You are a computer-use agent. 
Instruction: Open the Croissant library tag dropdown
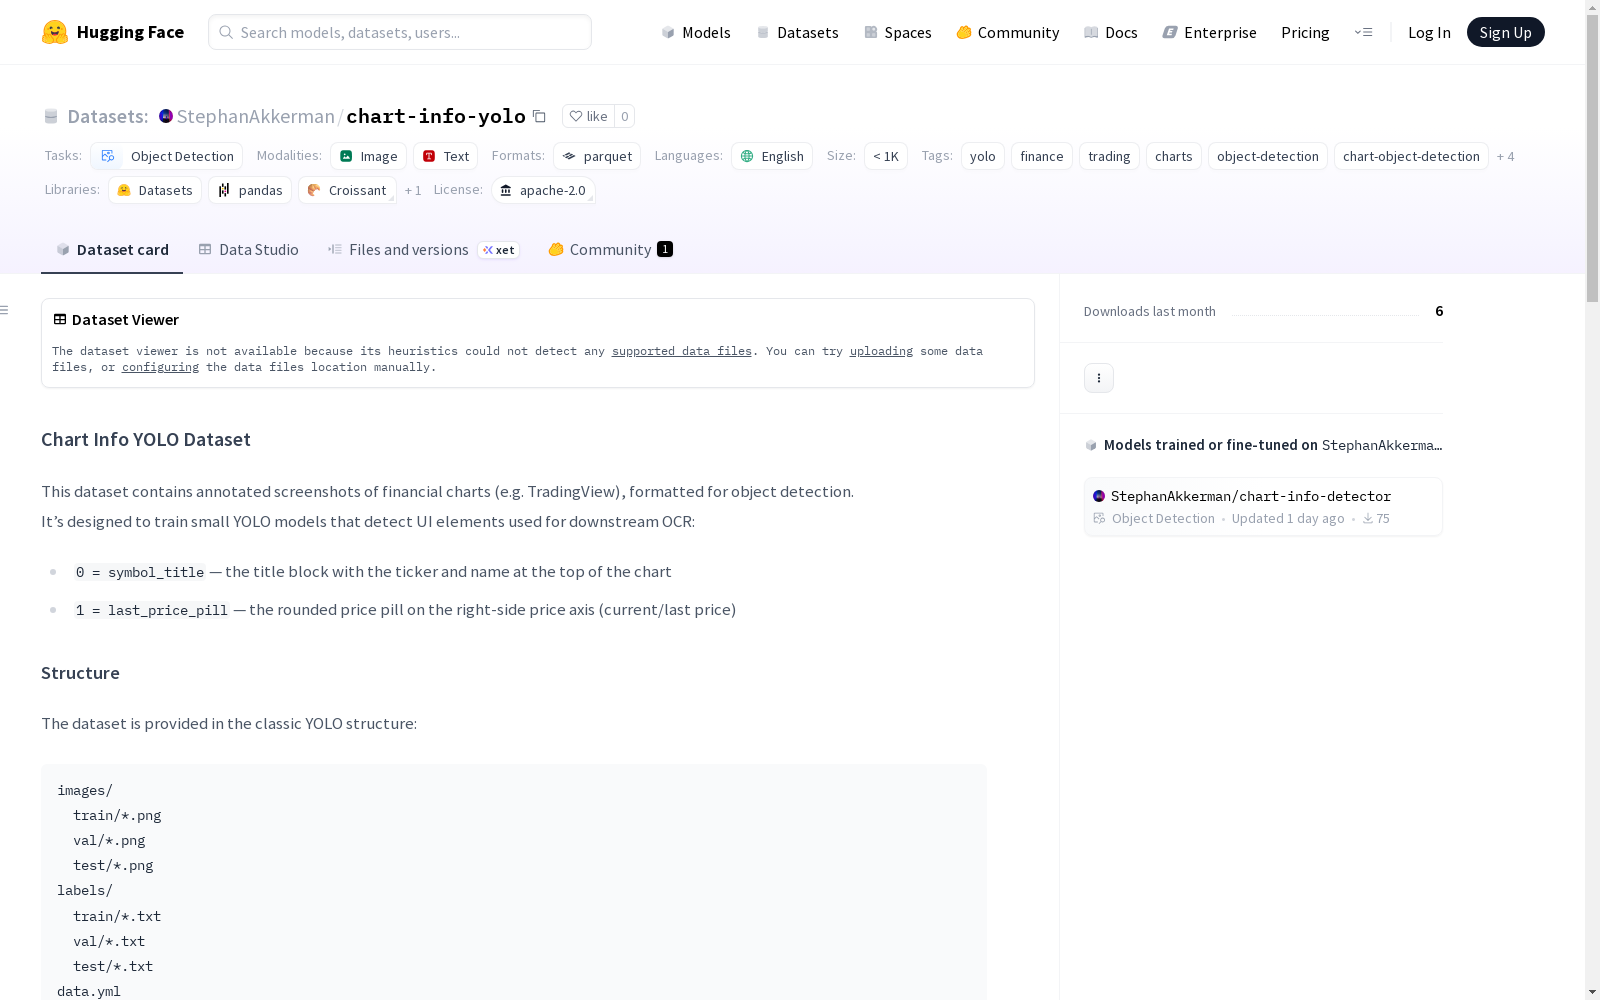click(x=347, y=190)
